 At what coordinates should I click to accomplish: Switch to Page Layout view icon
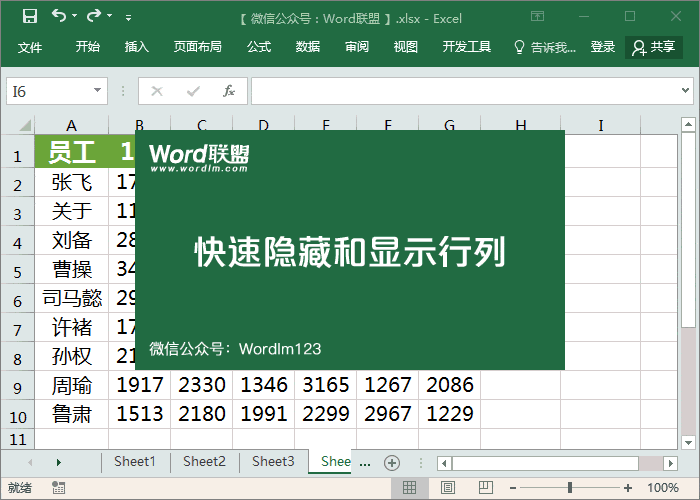pos(448,488)
